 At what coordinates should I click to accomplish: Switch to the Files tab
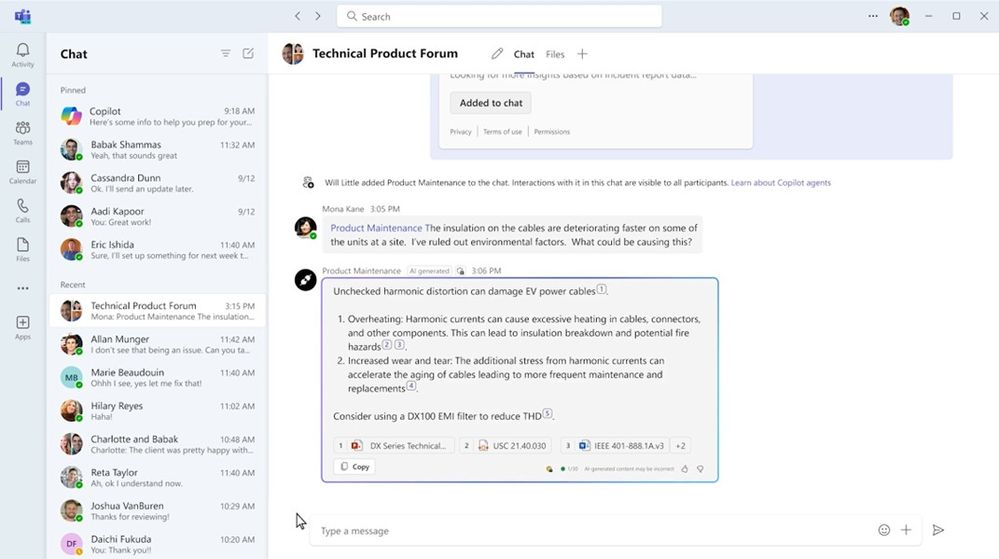555,54
